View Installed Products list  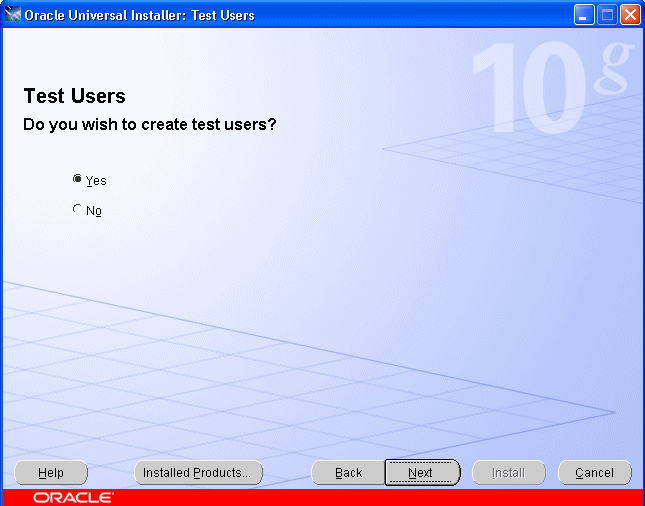coord(198,473)
